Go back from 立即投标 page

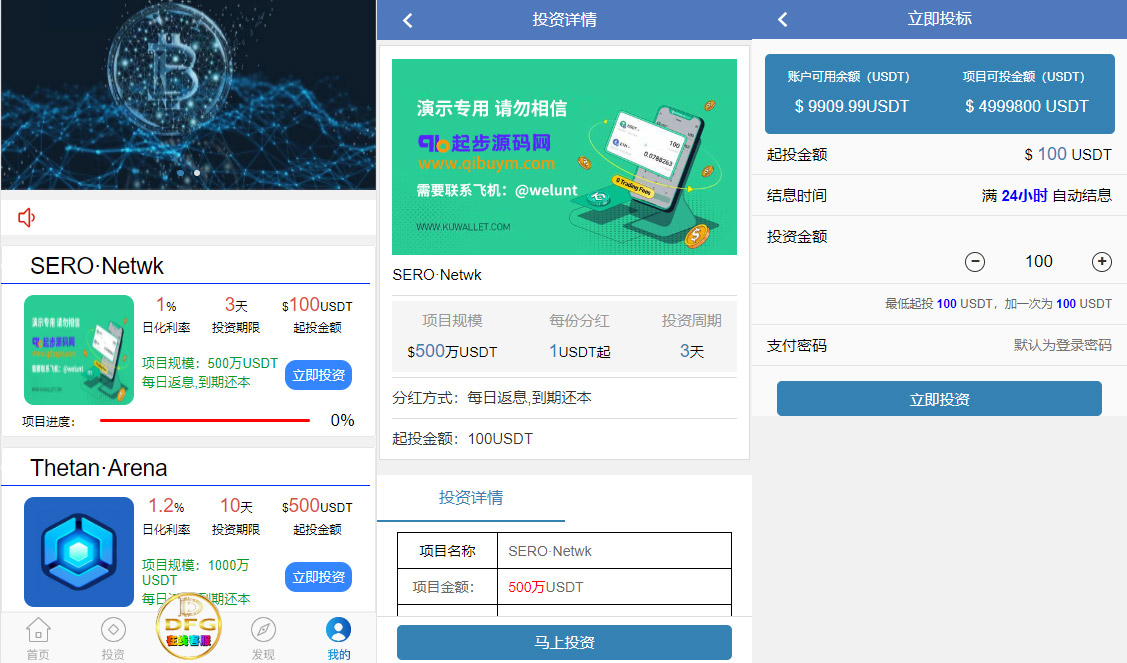783,19
